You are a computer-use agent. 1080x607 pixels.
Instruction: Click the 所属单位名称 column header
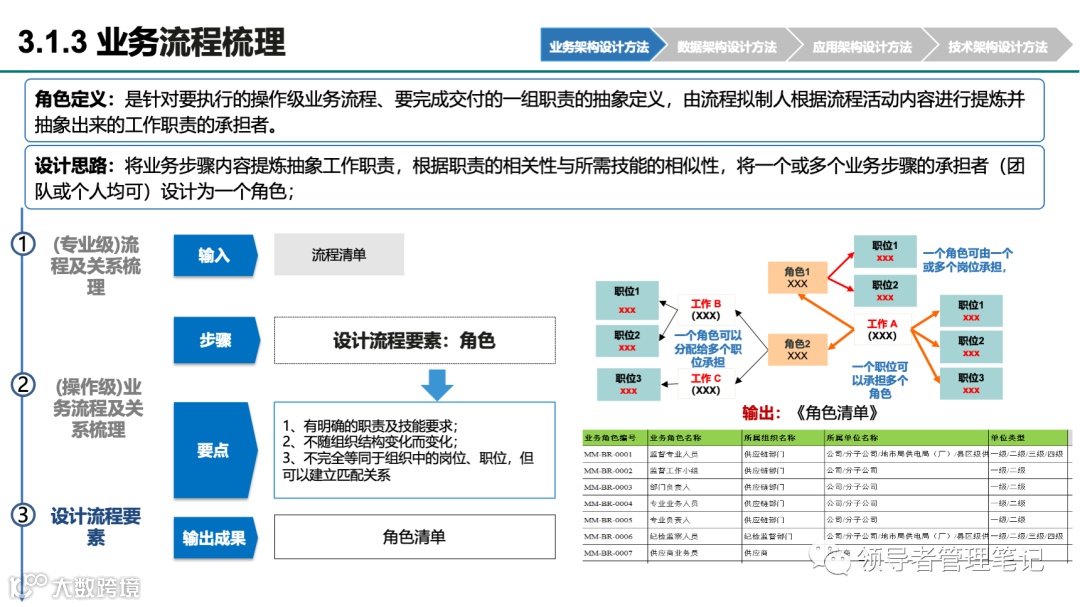906,438
